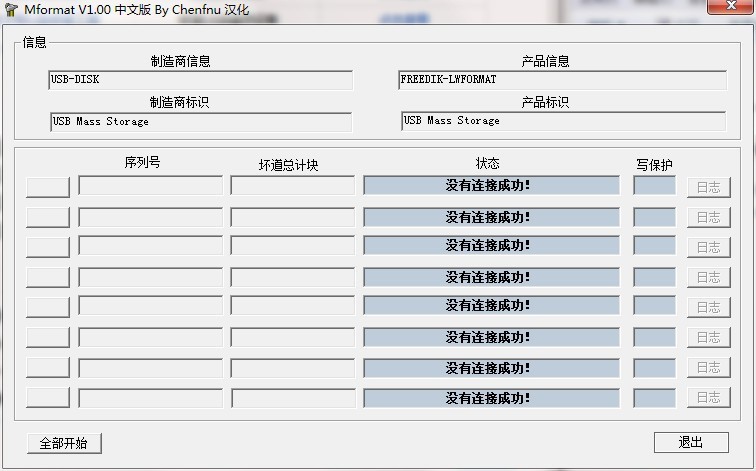
Task: Click the 写保护 indicator in the third row
Action: (654, 245)
